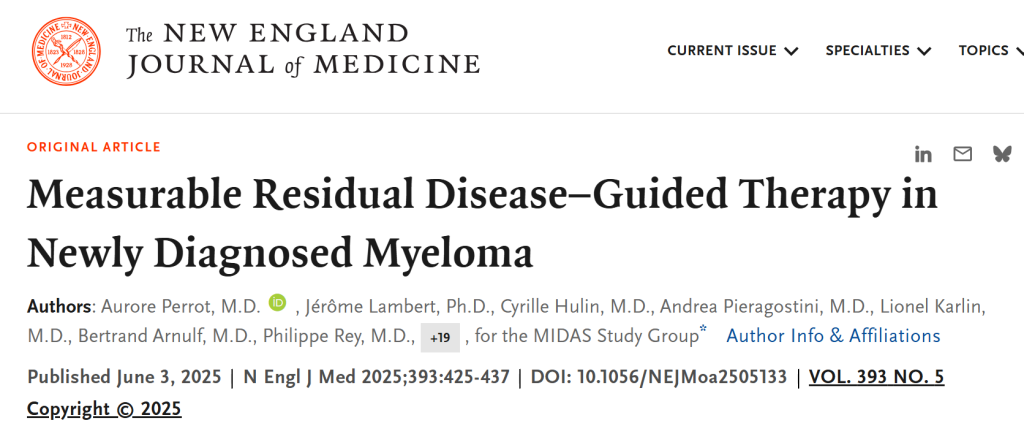This screenshot has width=1024, height=434.
Task: Click the article title heading
Action: pos(482,224)
